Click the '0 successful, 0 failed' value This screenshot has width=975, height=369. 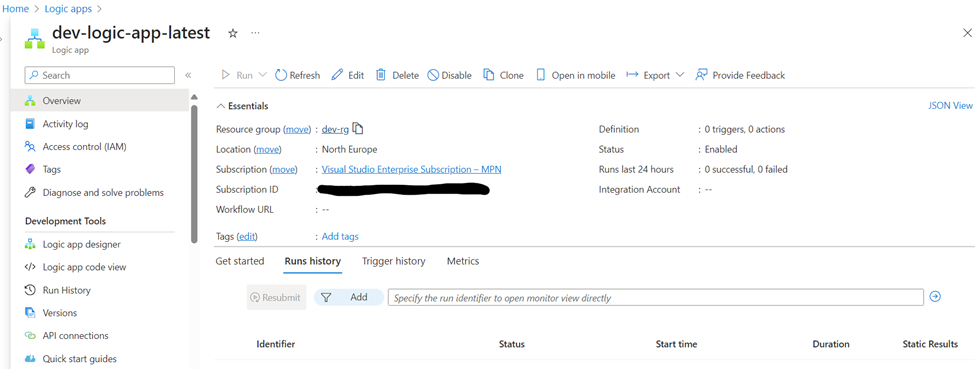[747, 169]
